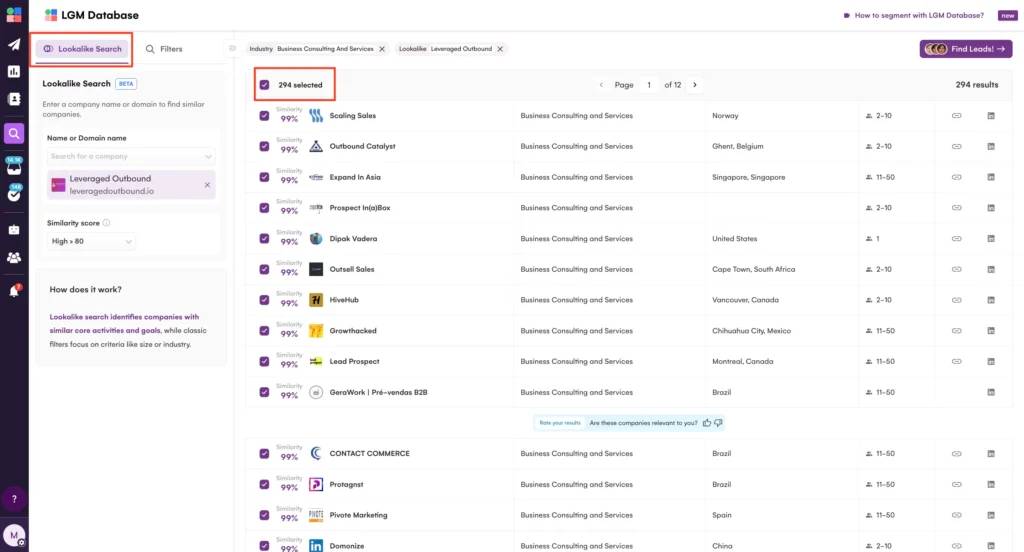1024x552 pixels.
Task: Click the Find Leads! button
Action: pyautogui.click(x=965, y=49)
